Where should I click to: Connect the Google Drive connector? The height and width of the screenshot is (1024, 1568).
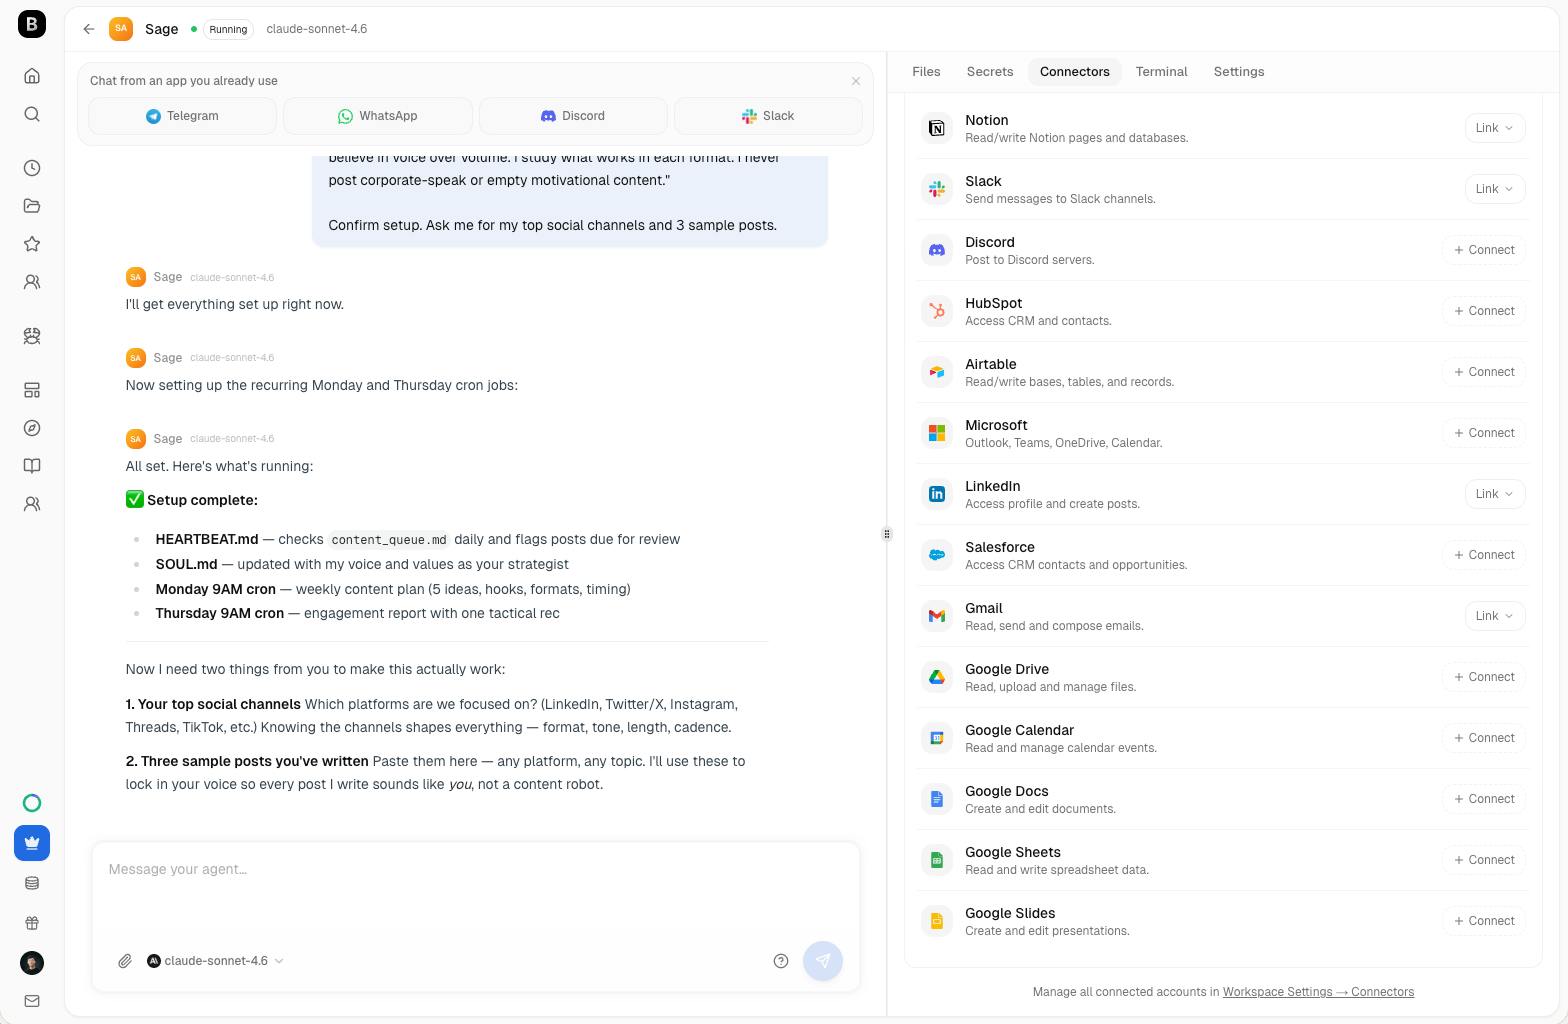(1484, 677)
